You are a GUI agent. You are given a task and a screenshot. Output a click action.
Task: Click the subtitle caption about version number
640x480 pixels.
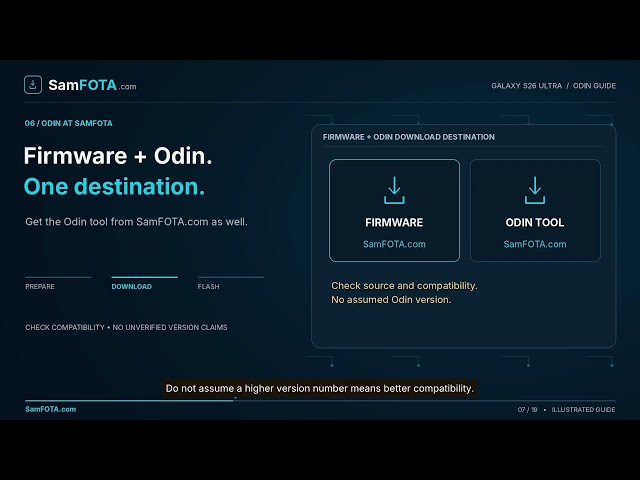pos(320,388)
